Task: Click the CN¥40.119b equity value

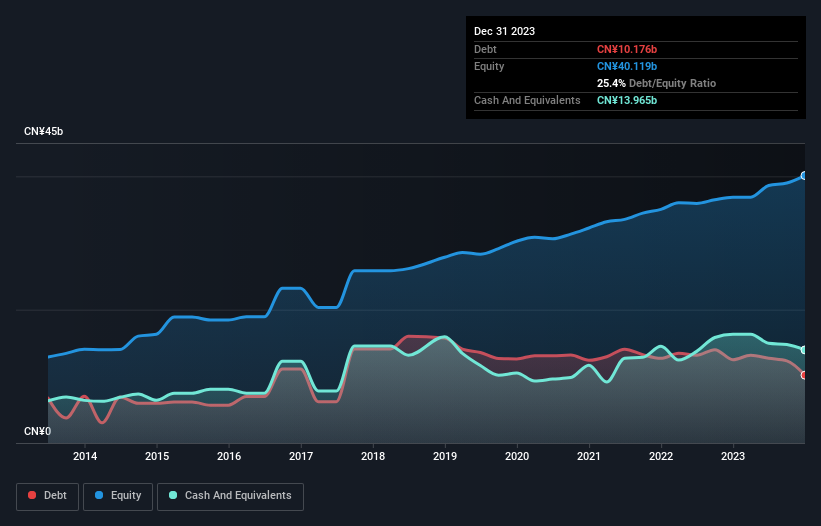Action: tap(627, 66)
